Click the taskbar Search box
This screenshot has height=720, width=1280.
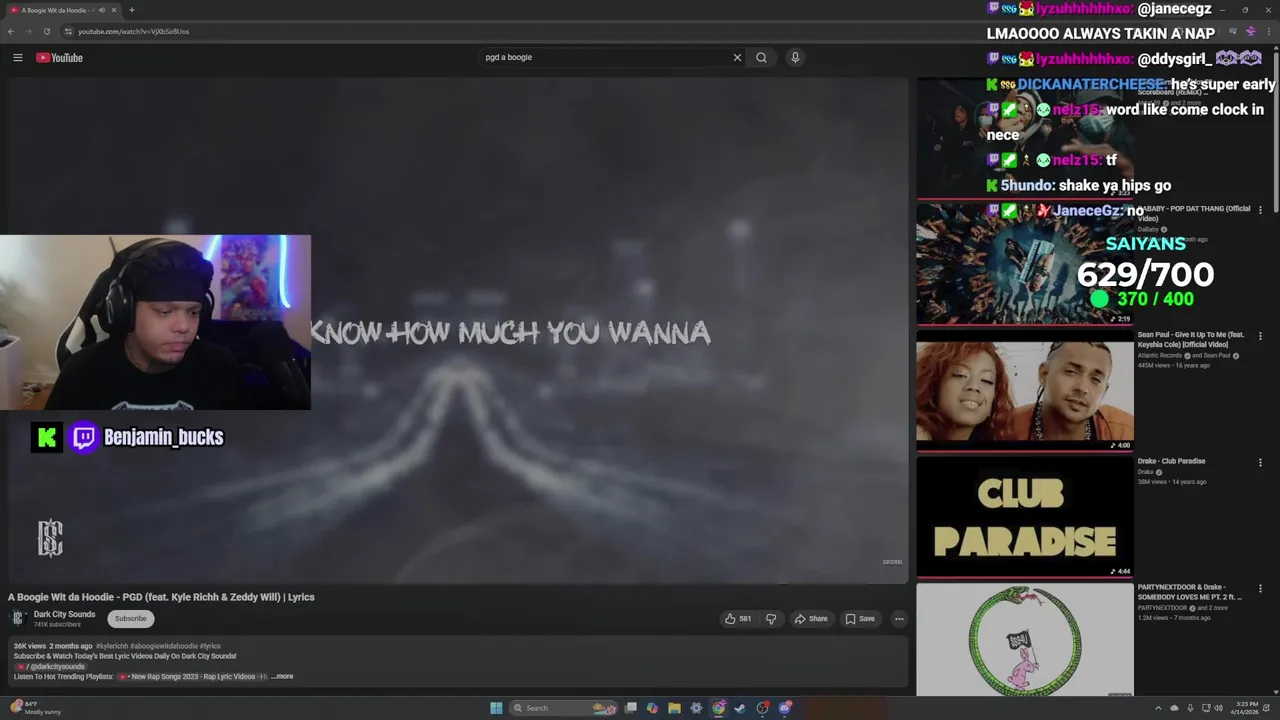(564, 708)
